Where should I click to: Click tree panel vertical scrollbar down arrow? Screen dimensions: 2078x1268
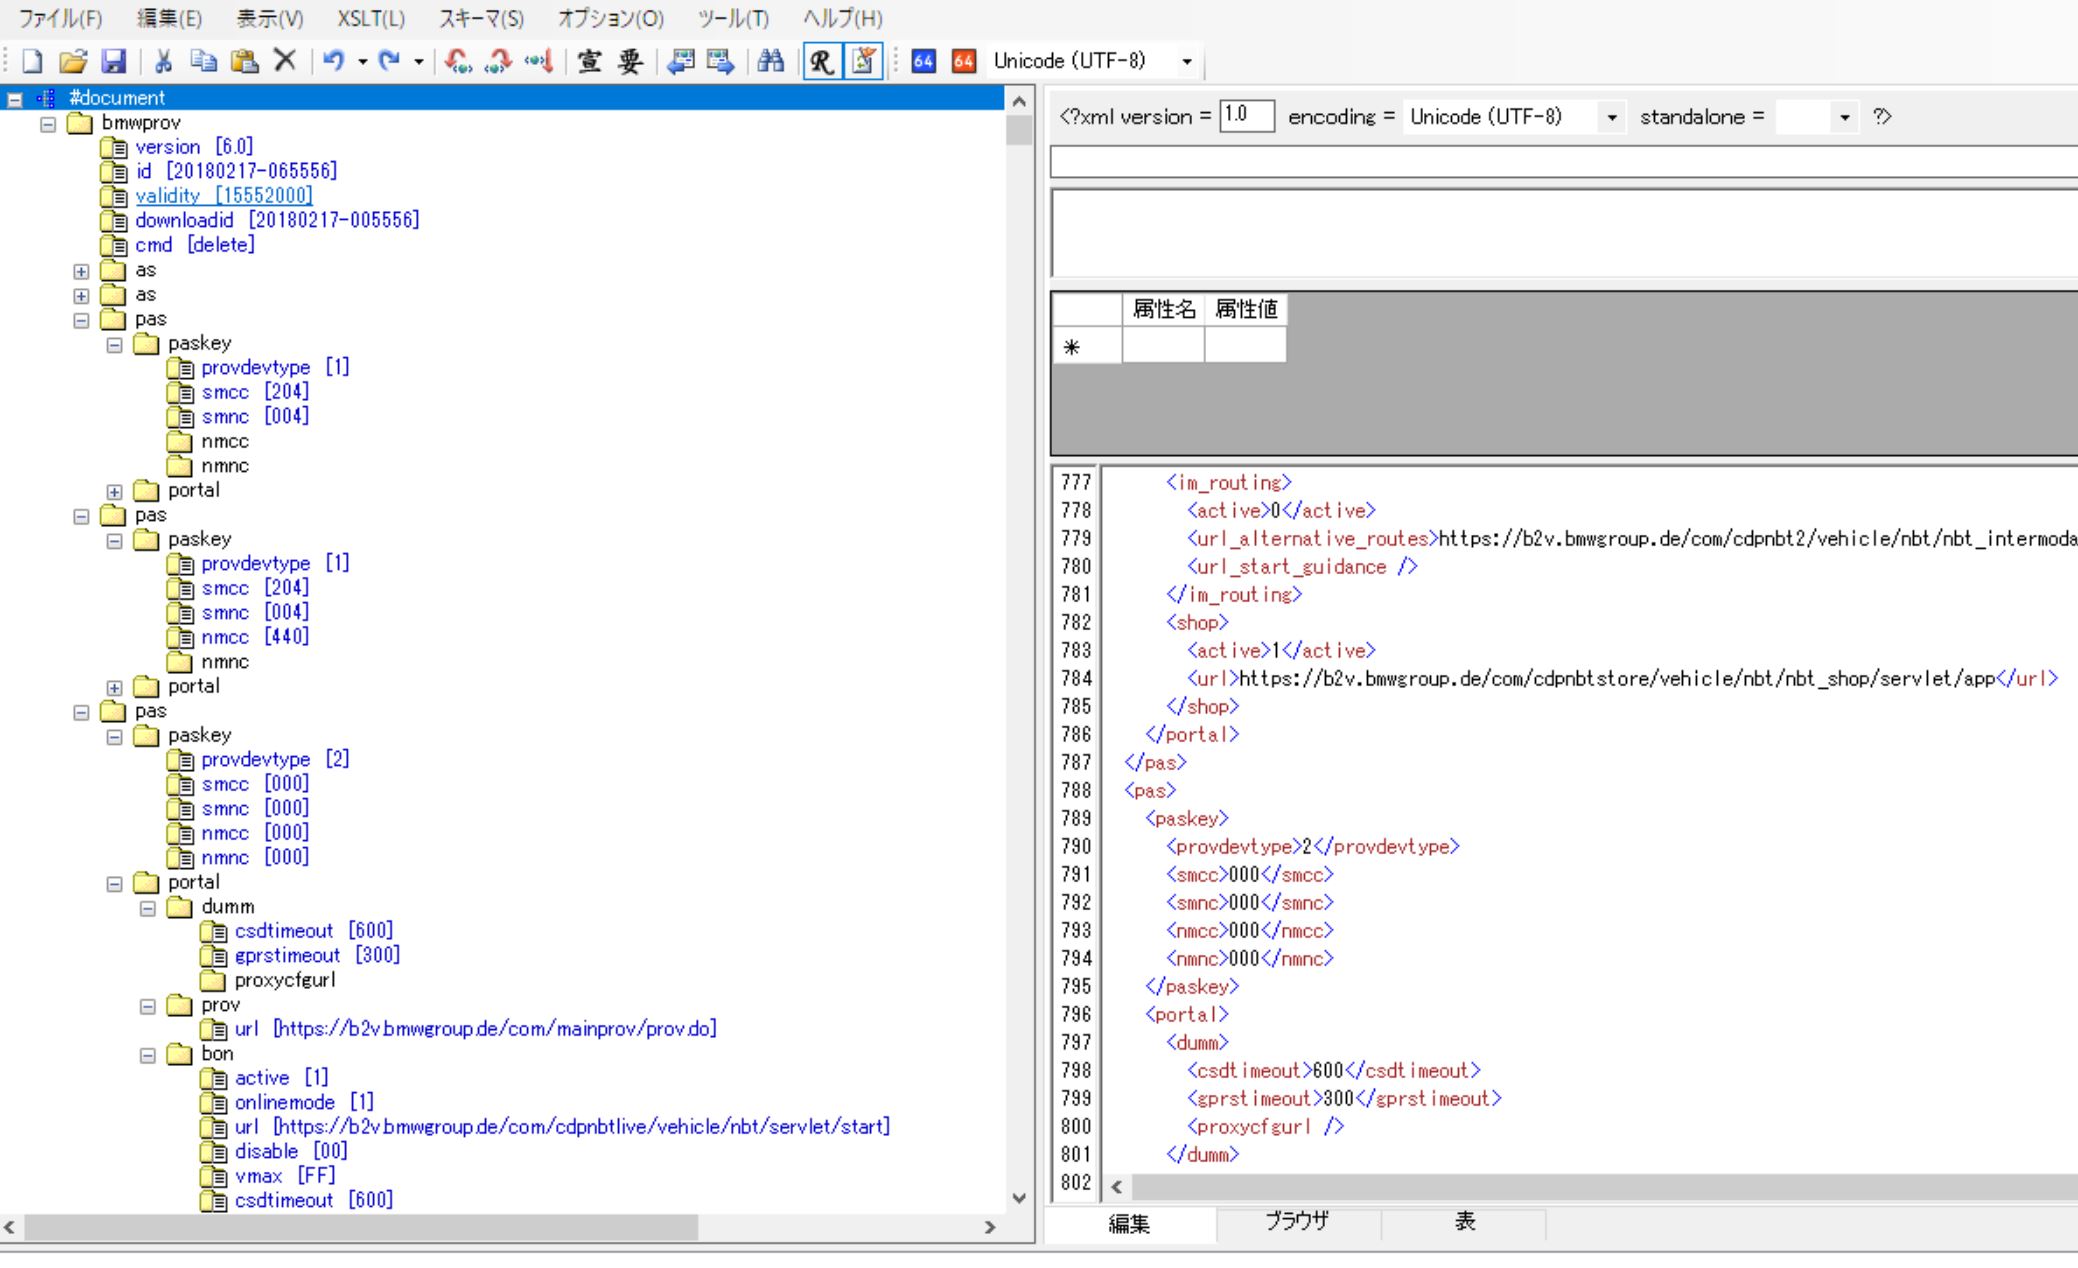(1019, 1198)
